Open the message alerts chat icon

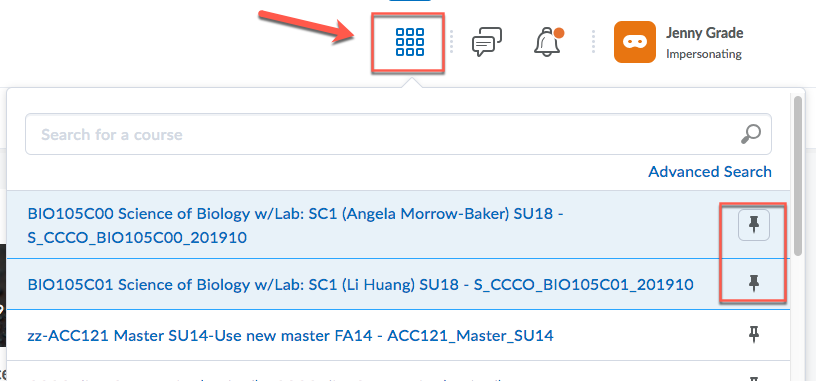click(x=487, y=42)
